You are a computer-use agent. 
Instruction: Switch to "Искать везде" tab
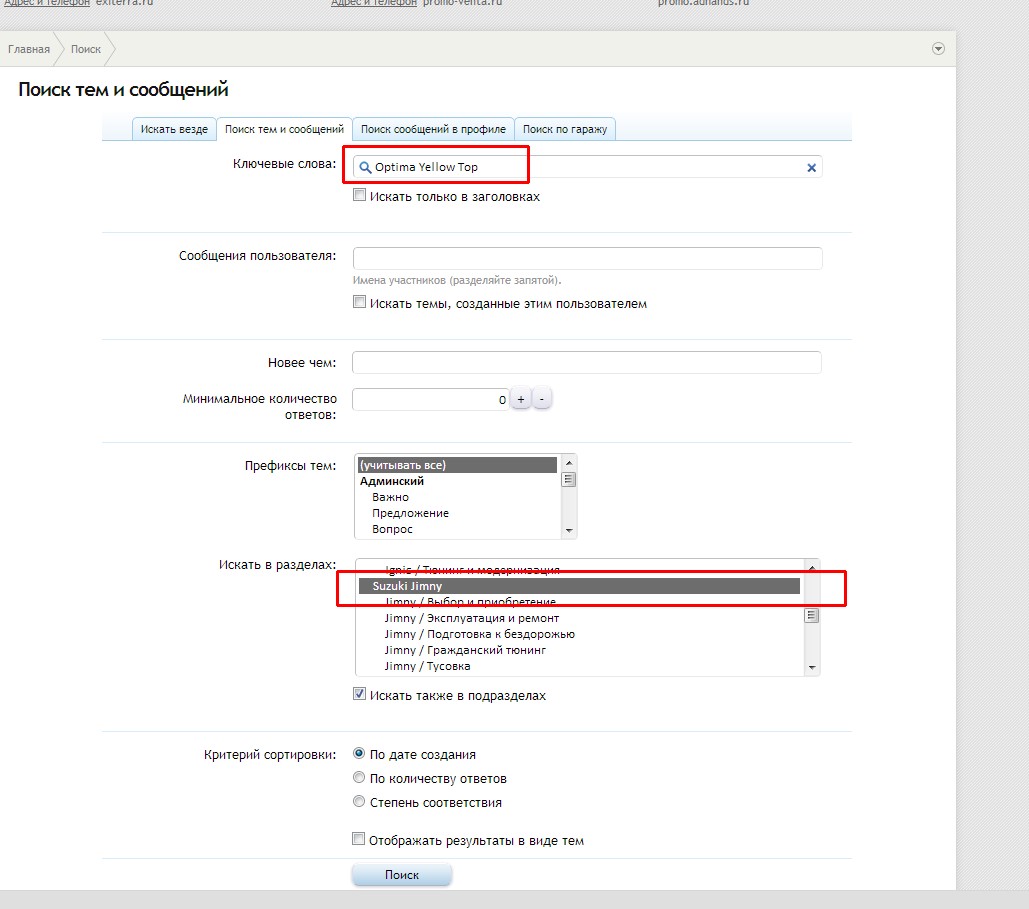point(174,129)
